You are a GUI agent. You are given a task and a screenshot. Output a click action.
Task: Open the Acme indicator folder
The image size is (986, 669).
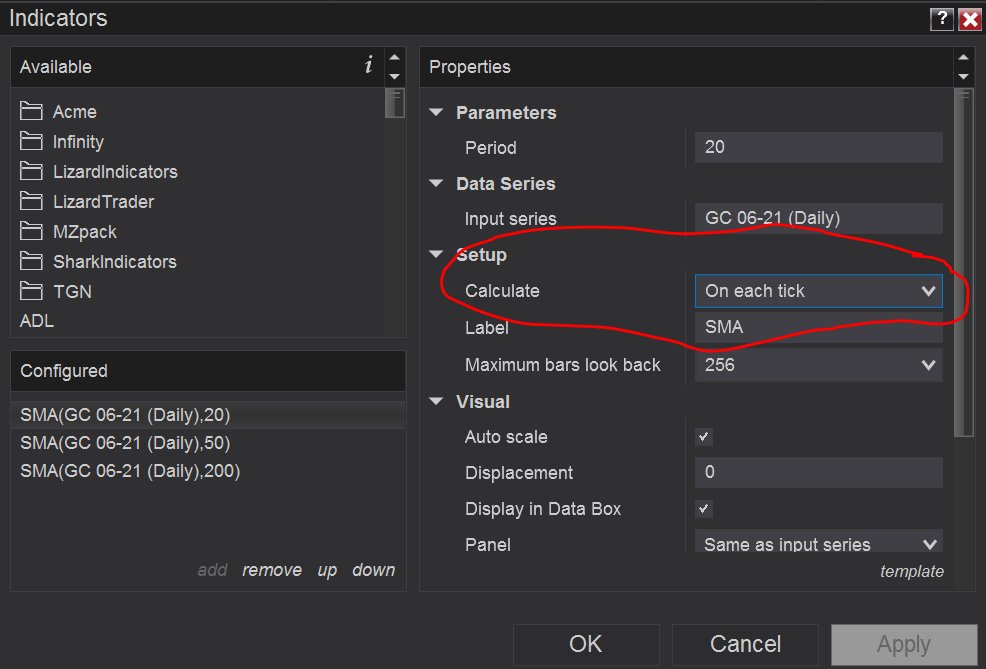click(58, 112)
